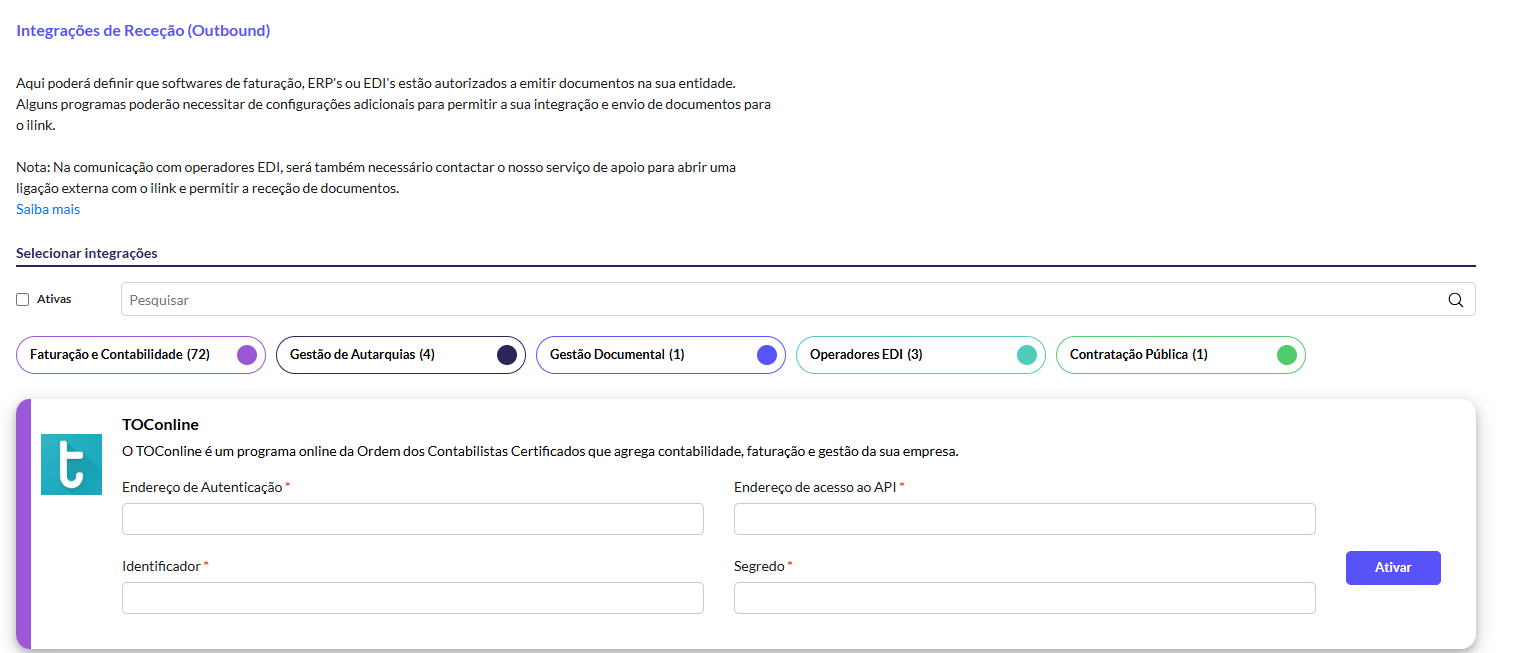Click the dark circle on Gestão de Autarquias chip
Screen dimensions: 1524x653
tap(506, 354)
